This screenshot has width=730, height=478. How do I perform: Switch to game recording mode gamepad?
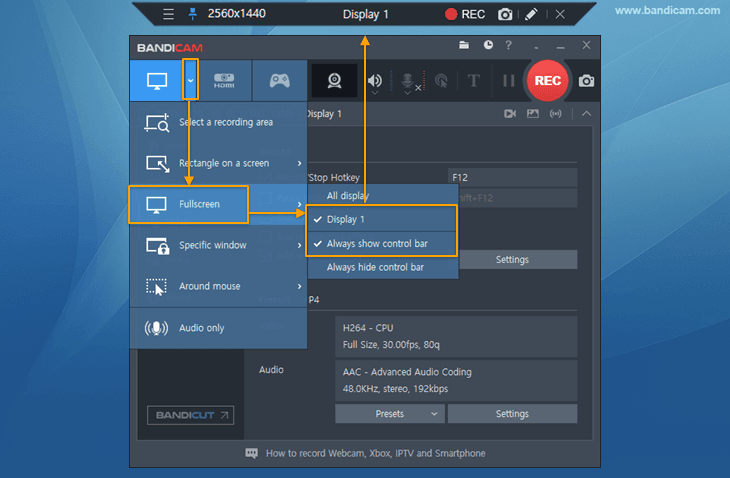click(x=280, y=81)
